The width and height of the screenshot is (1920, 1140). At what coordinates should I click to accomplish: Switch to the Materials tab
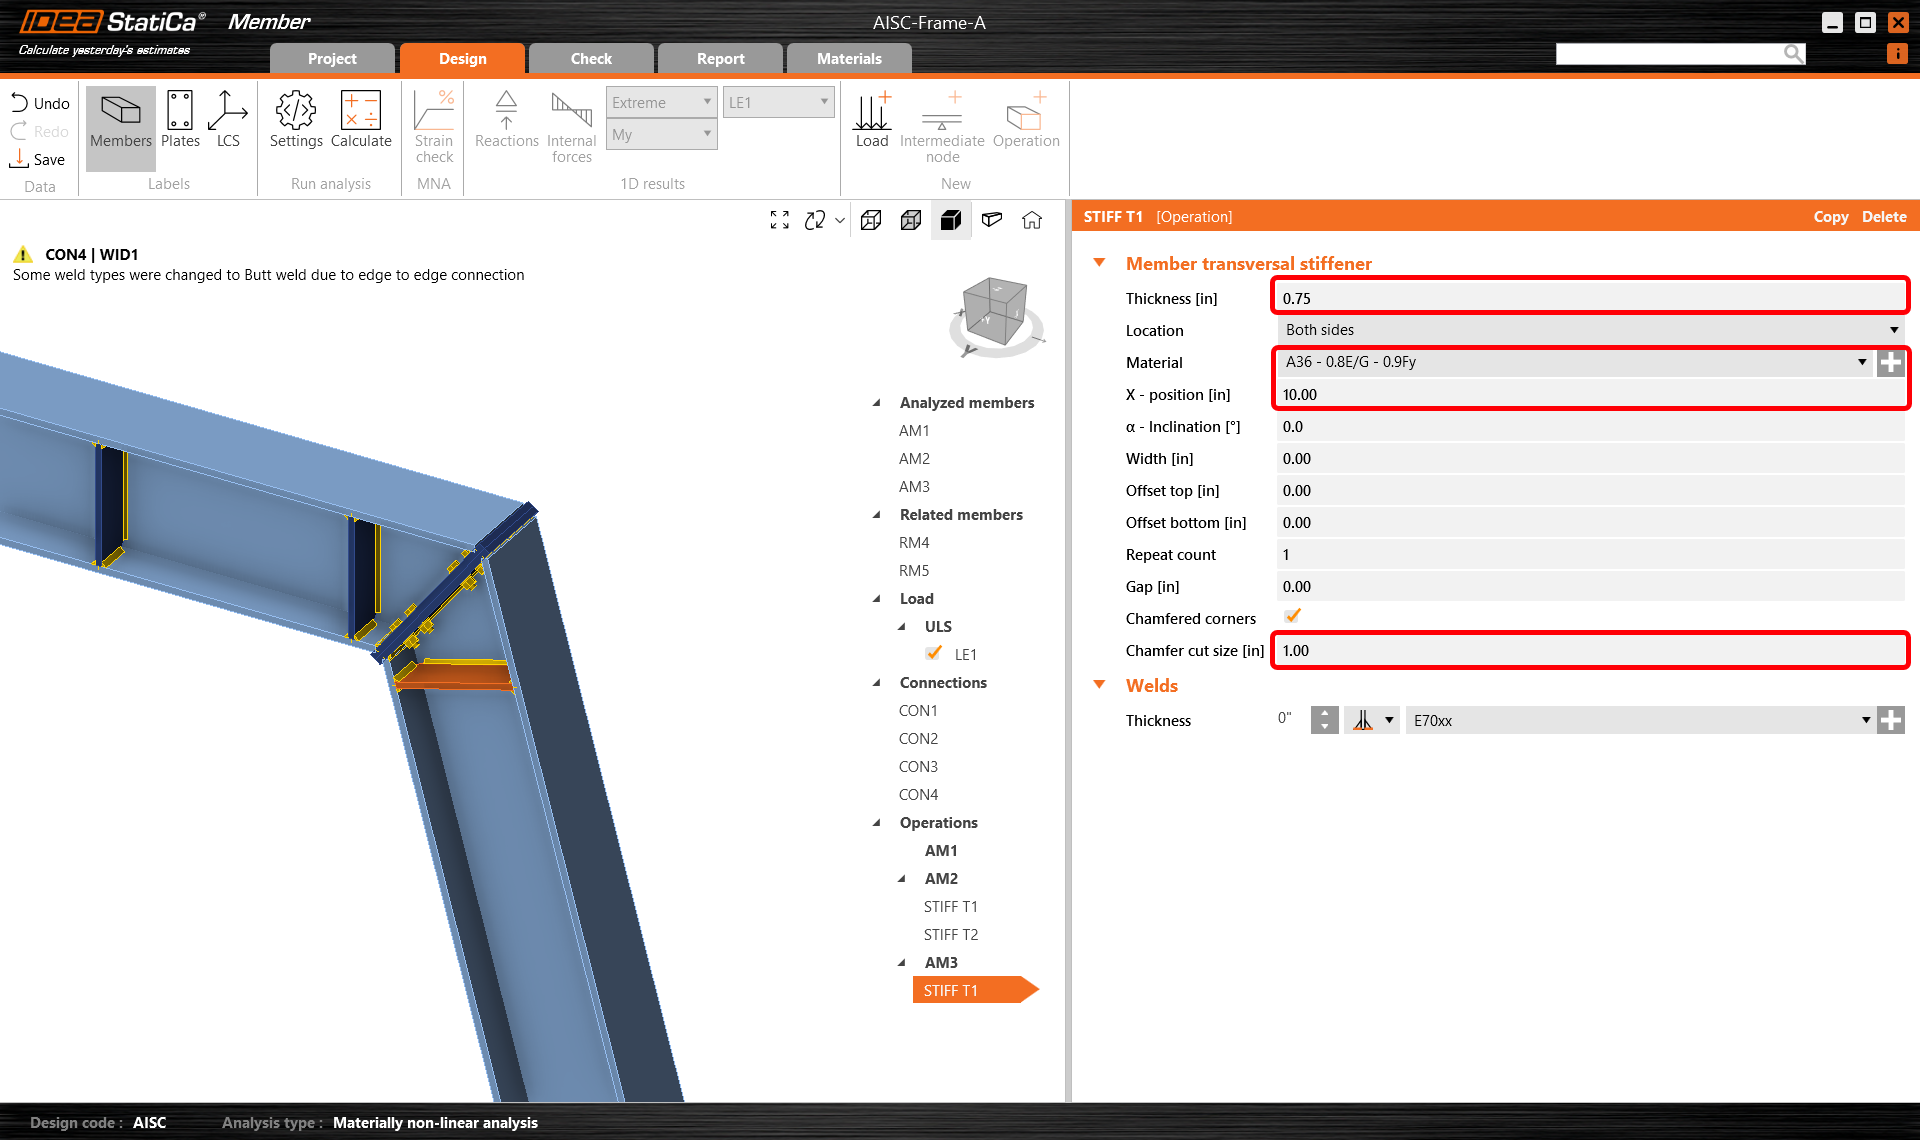point(849,58)
